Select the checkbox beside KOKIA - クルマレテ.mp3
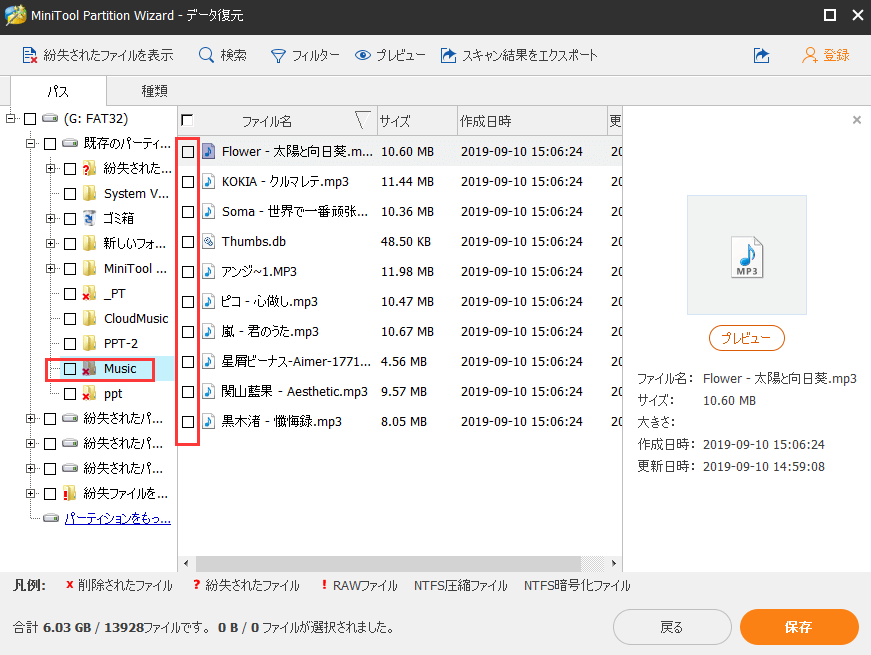This screenshot has height=655, width=871. pos(188,181)
